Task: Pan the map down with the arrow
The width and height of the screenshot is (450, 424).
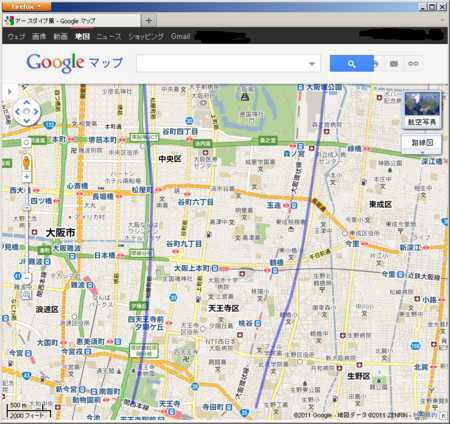Action: point(27,121)
